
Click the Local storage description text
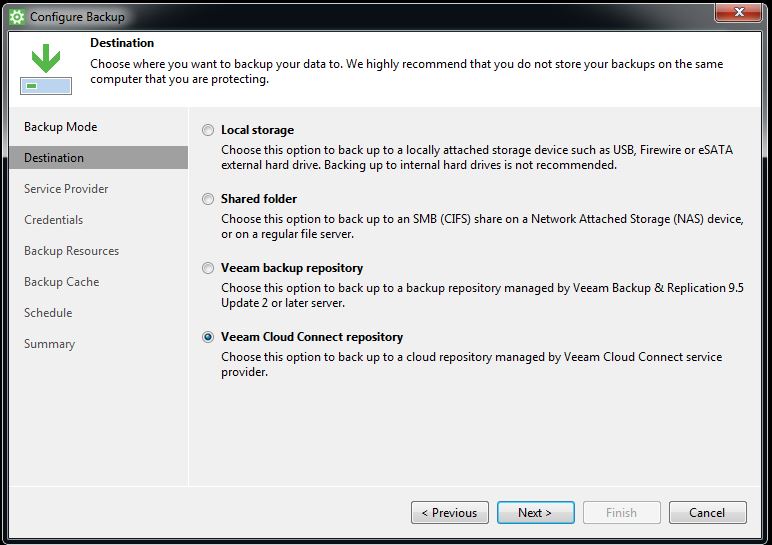click(476, 157)
